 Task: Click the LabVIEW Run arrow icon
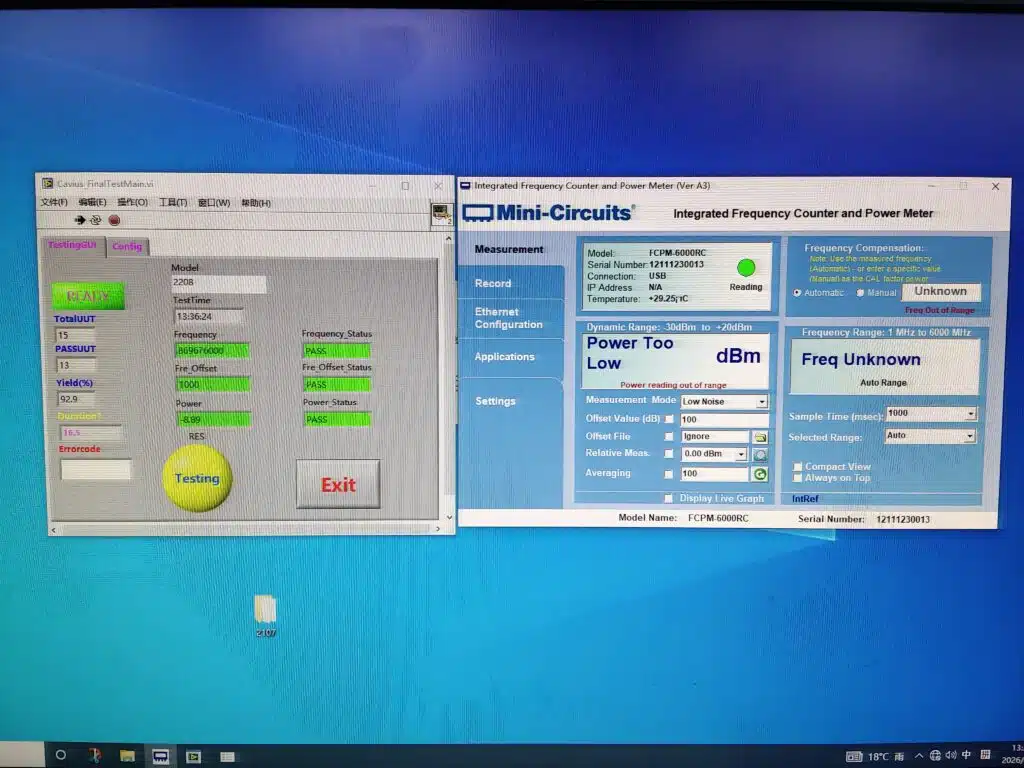coord(80,220)
